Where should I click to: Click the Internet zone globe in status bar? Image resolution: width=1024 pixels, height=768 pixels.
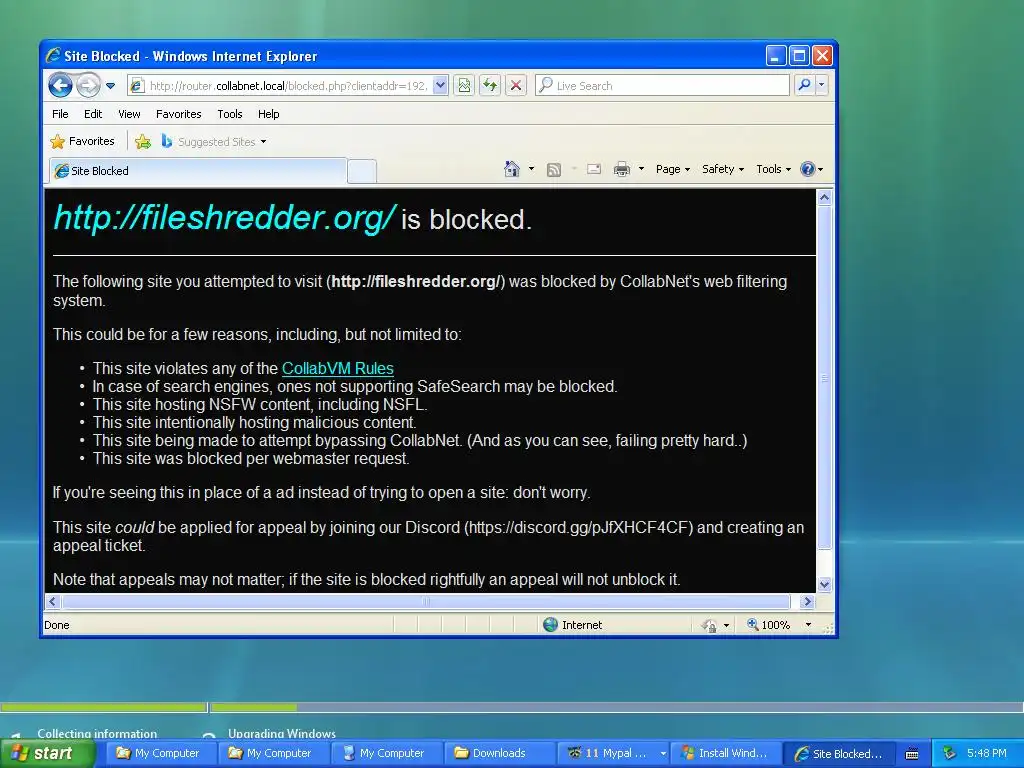(x=551, y=625)
